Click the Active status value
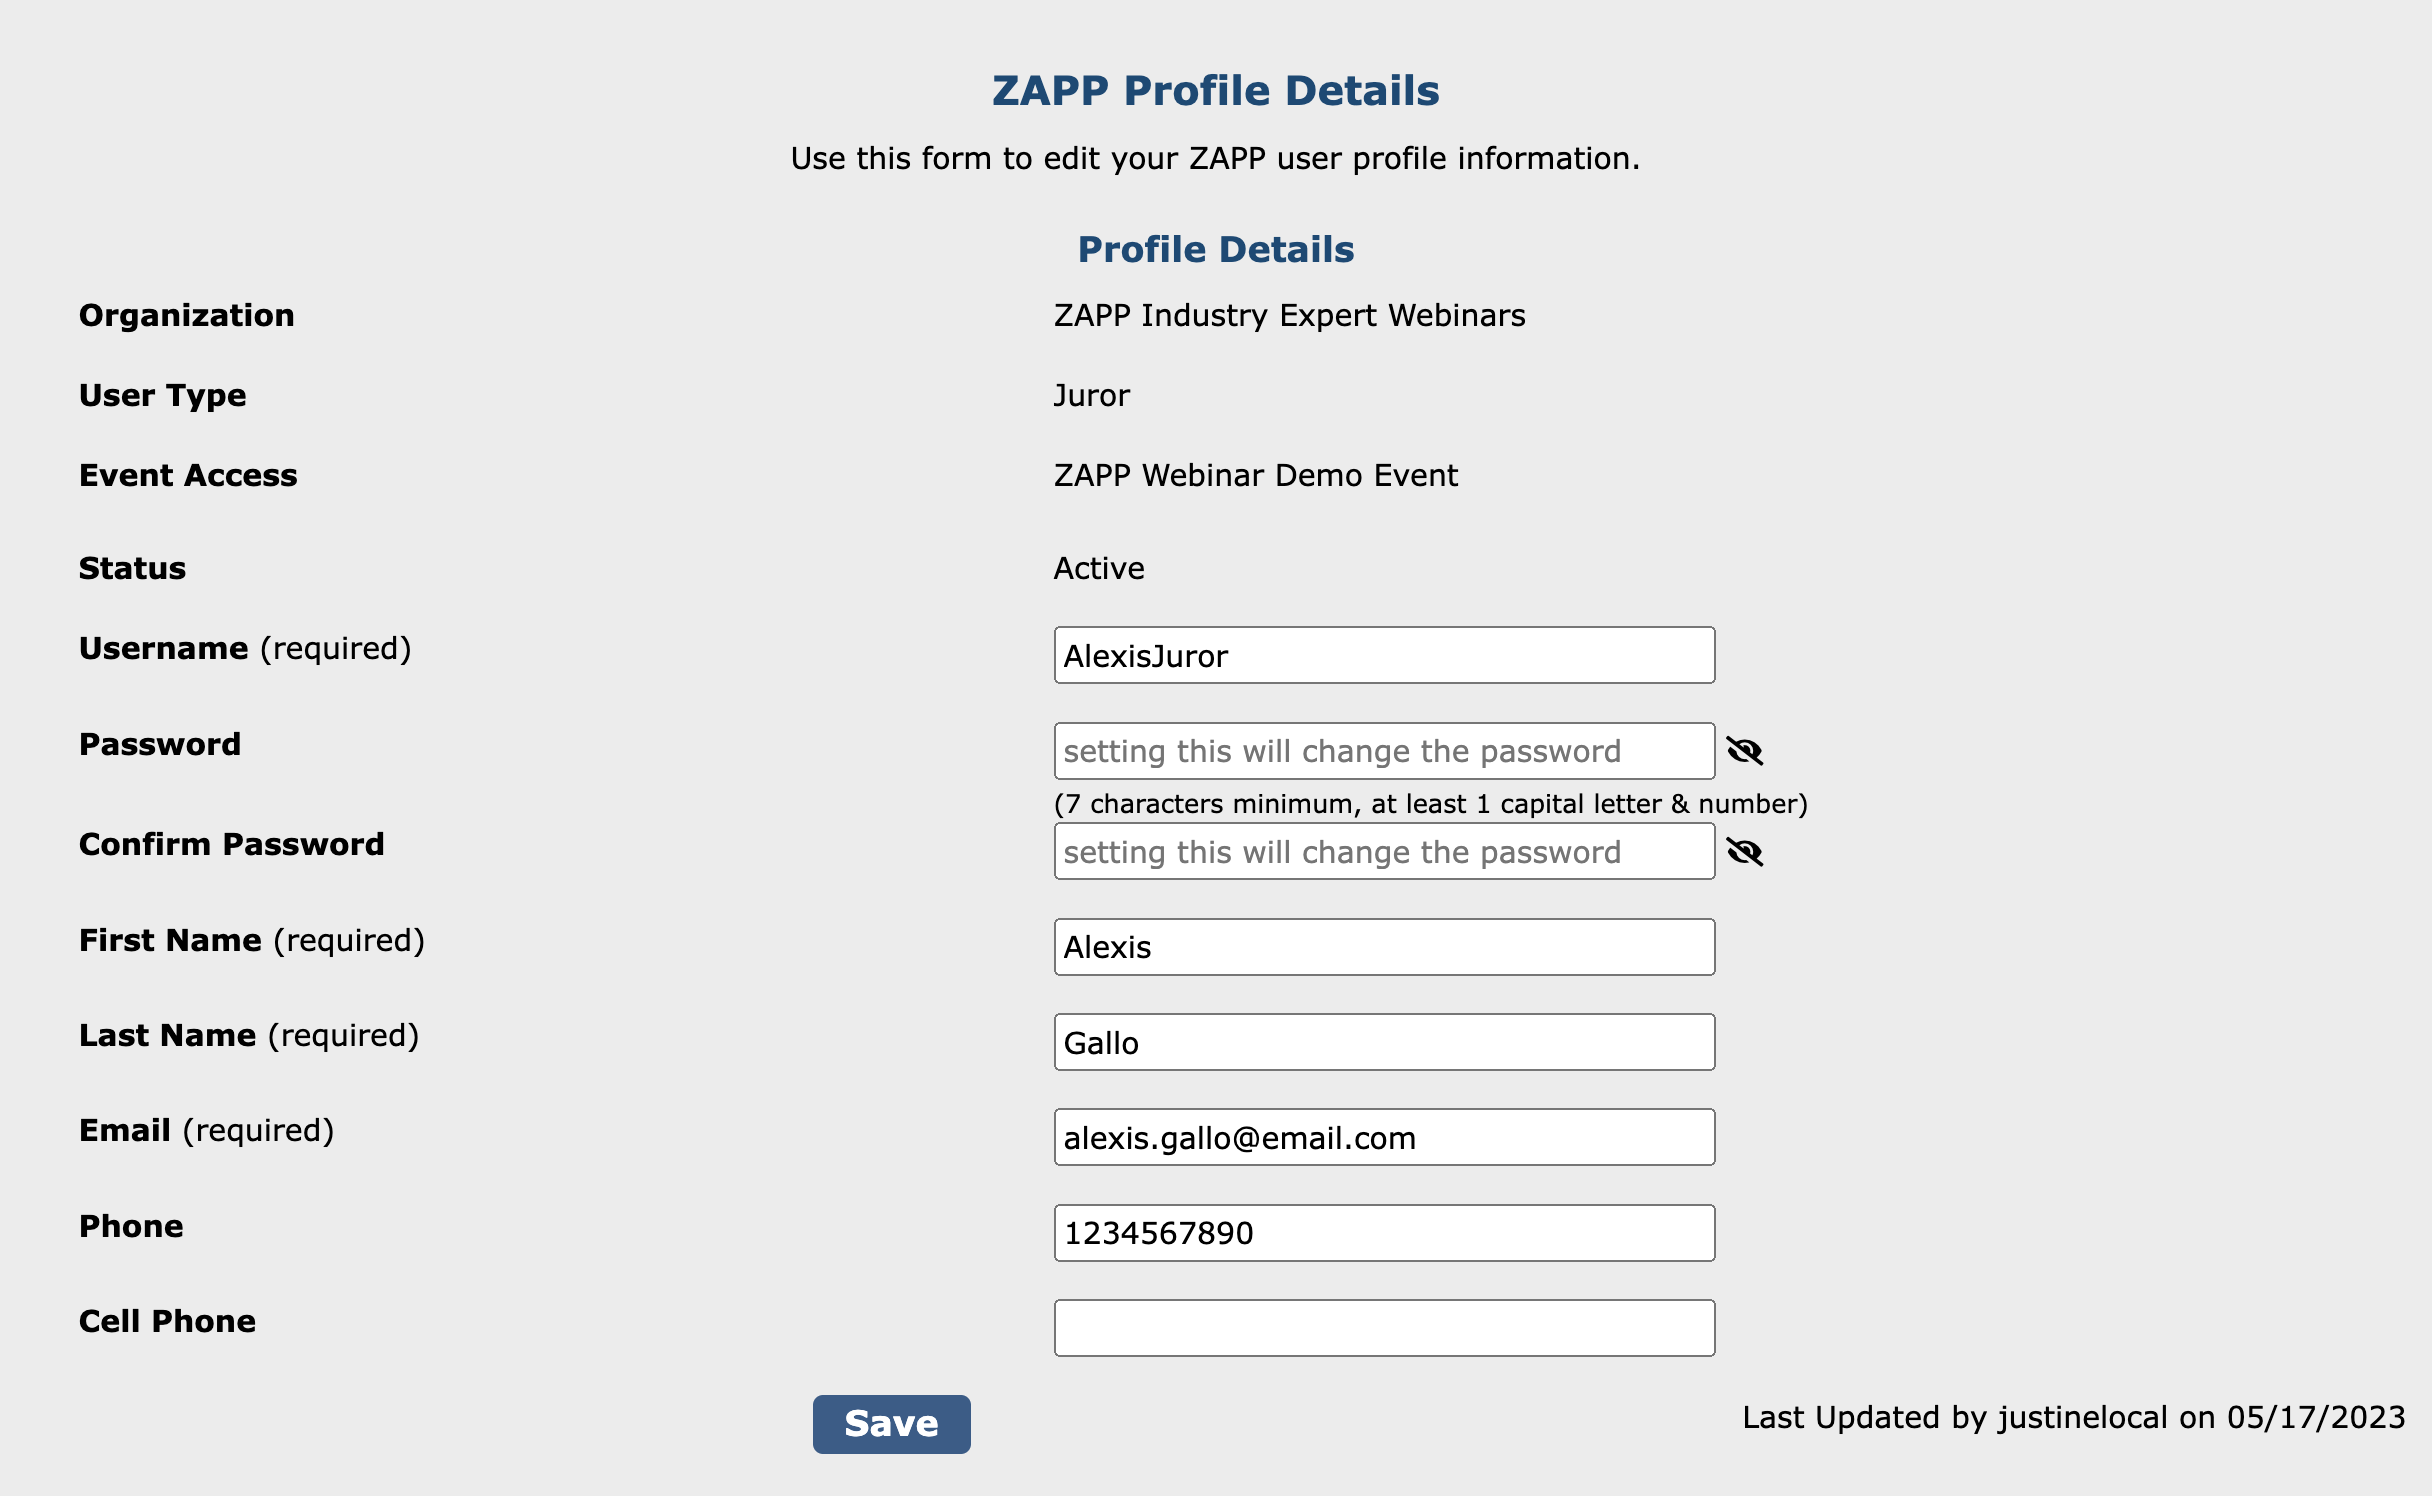2432x1496 pixels. [1098, 569]
